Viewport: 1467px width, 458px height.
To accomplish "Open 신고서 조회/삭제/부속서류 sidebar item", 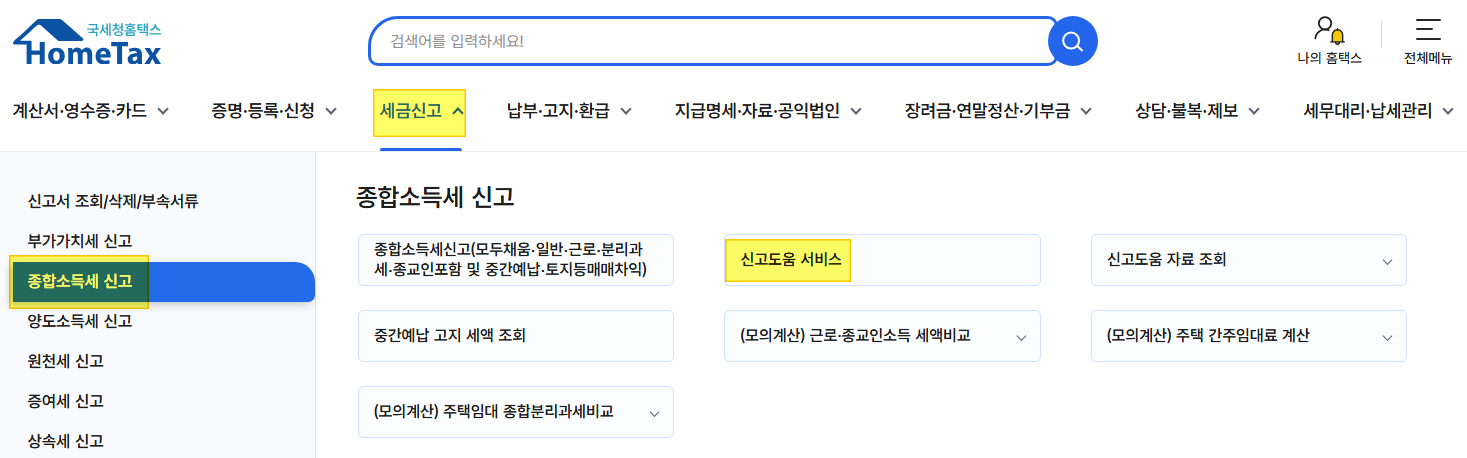I will (113, 201).
